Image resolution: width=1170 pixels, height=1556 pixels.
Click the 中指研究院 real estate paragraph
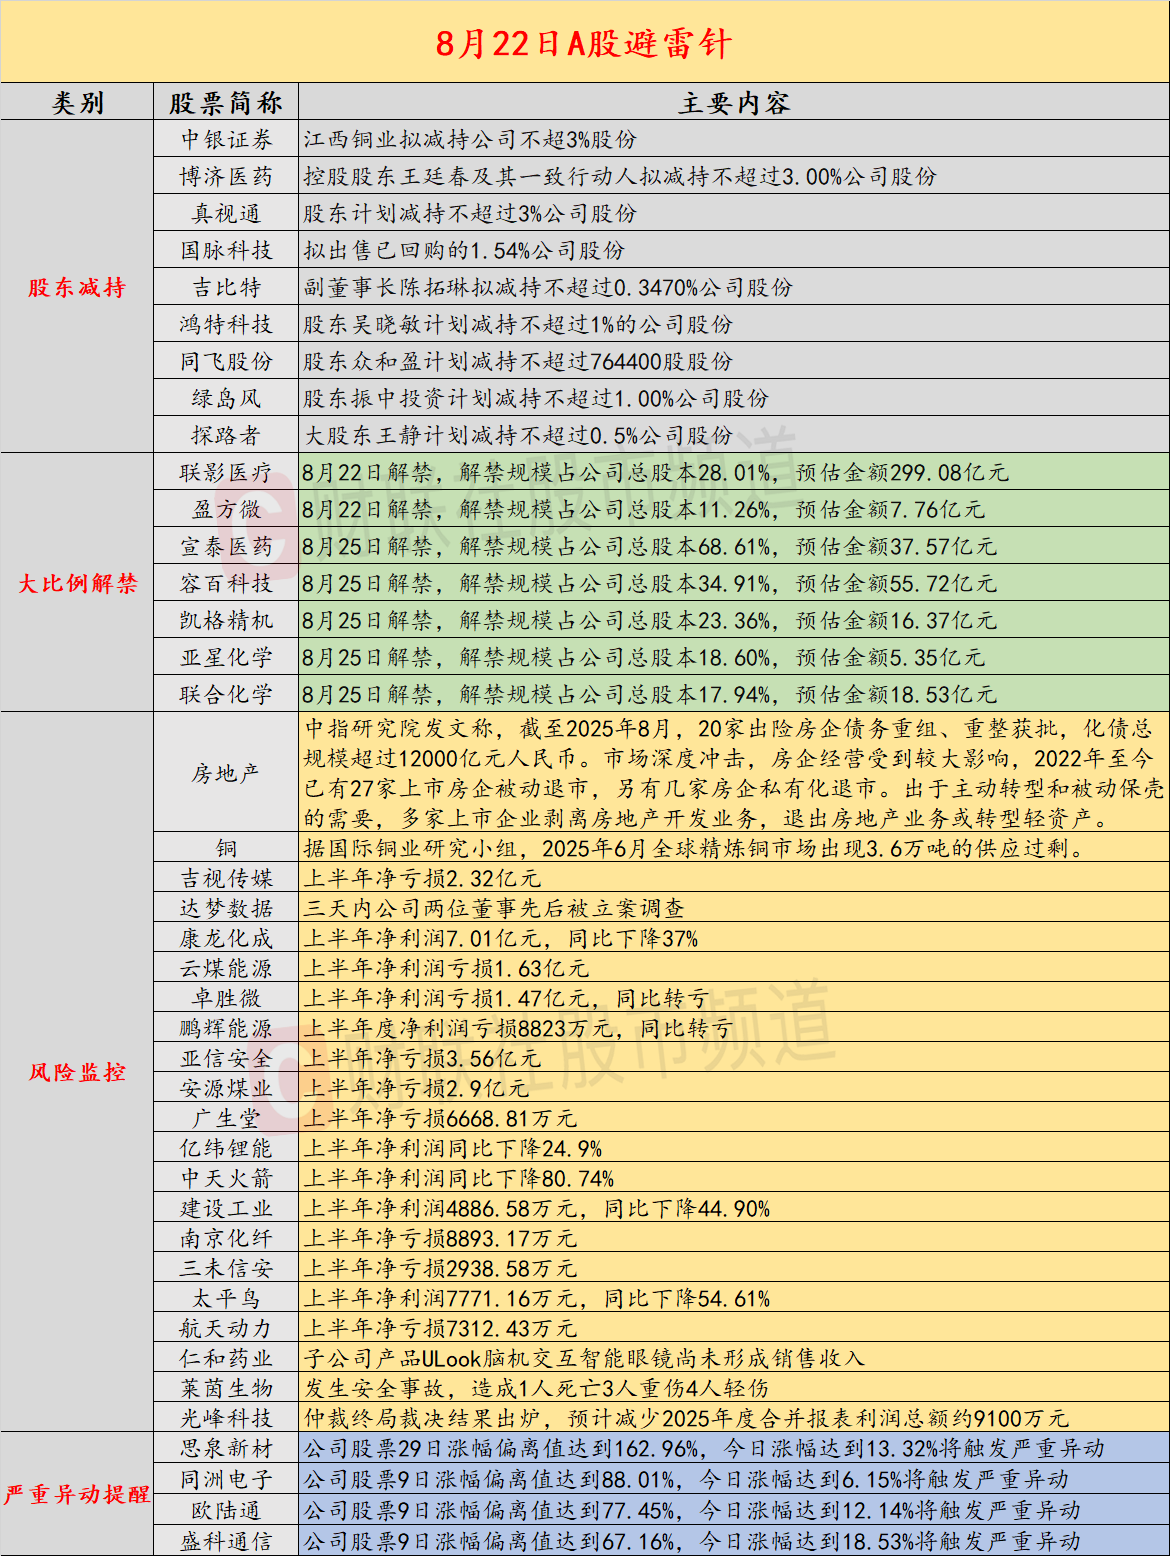click(734, 773)
